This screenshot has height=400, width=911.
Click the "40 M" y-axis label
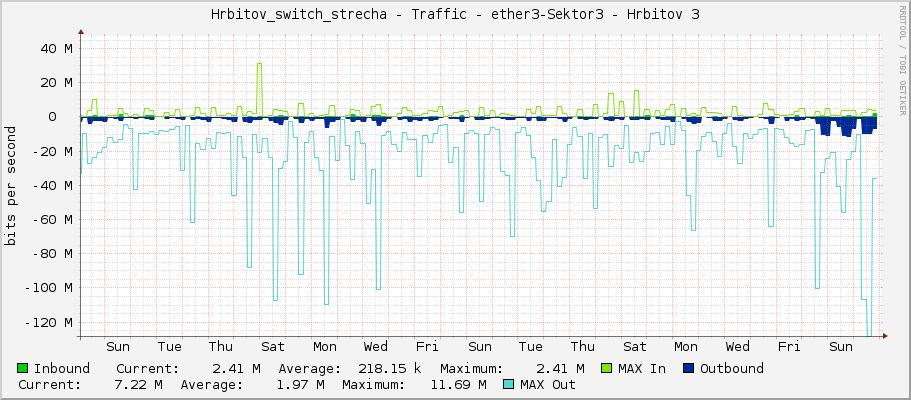point(56,48)
